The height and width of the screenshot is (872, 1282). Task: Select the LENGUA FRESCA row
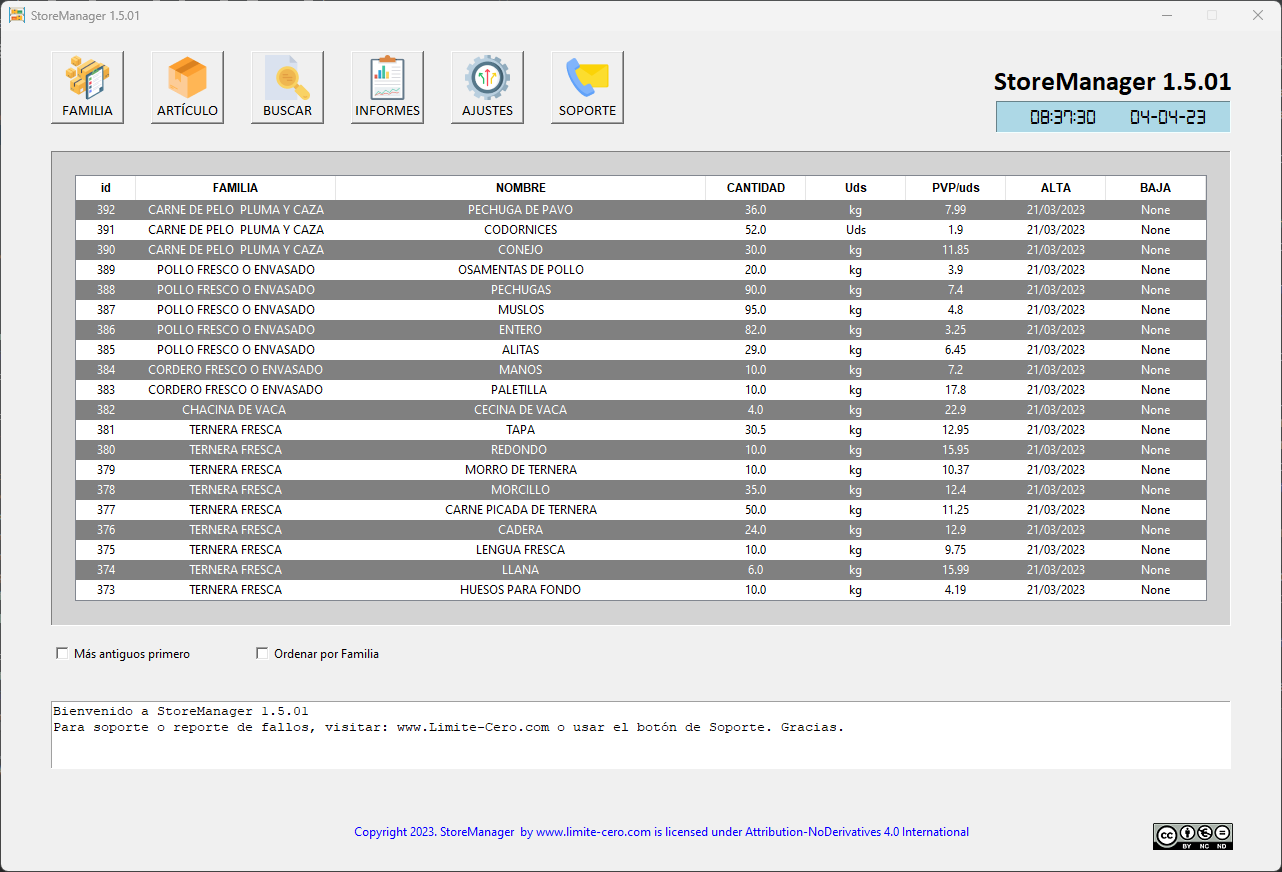pos(641,550)
